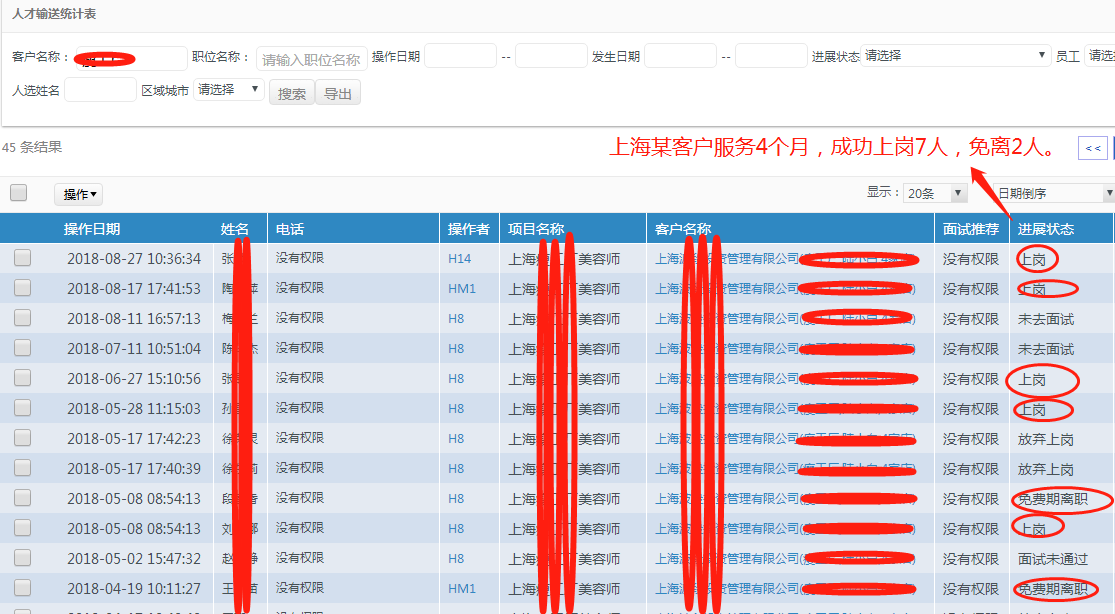Click the 操作日期 end date field

point(551,55)
